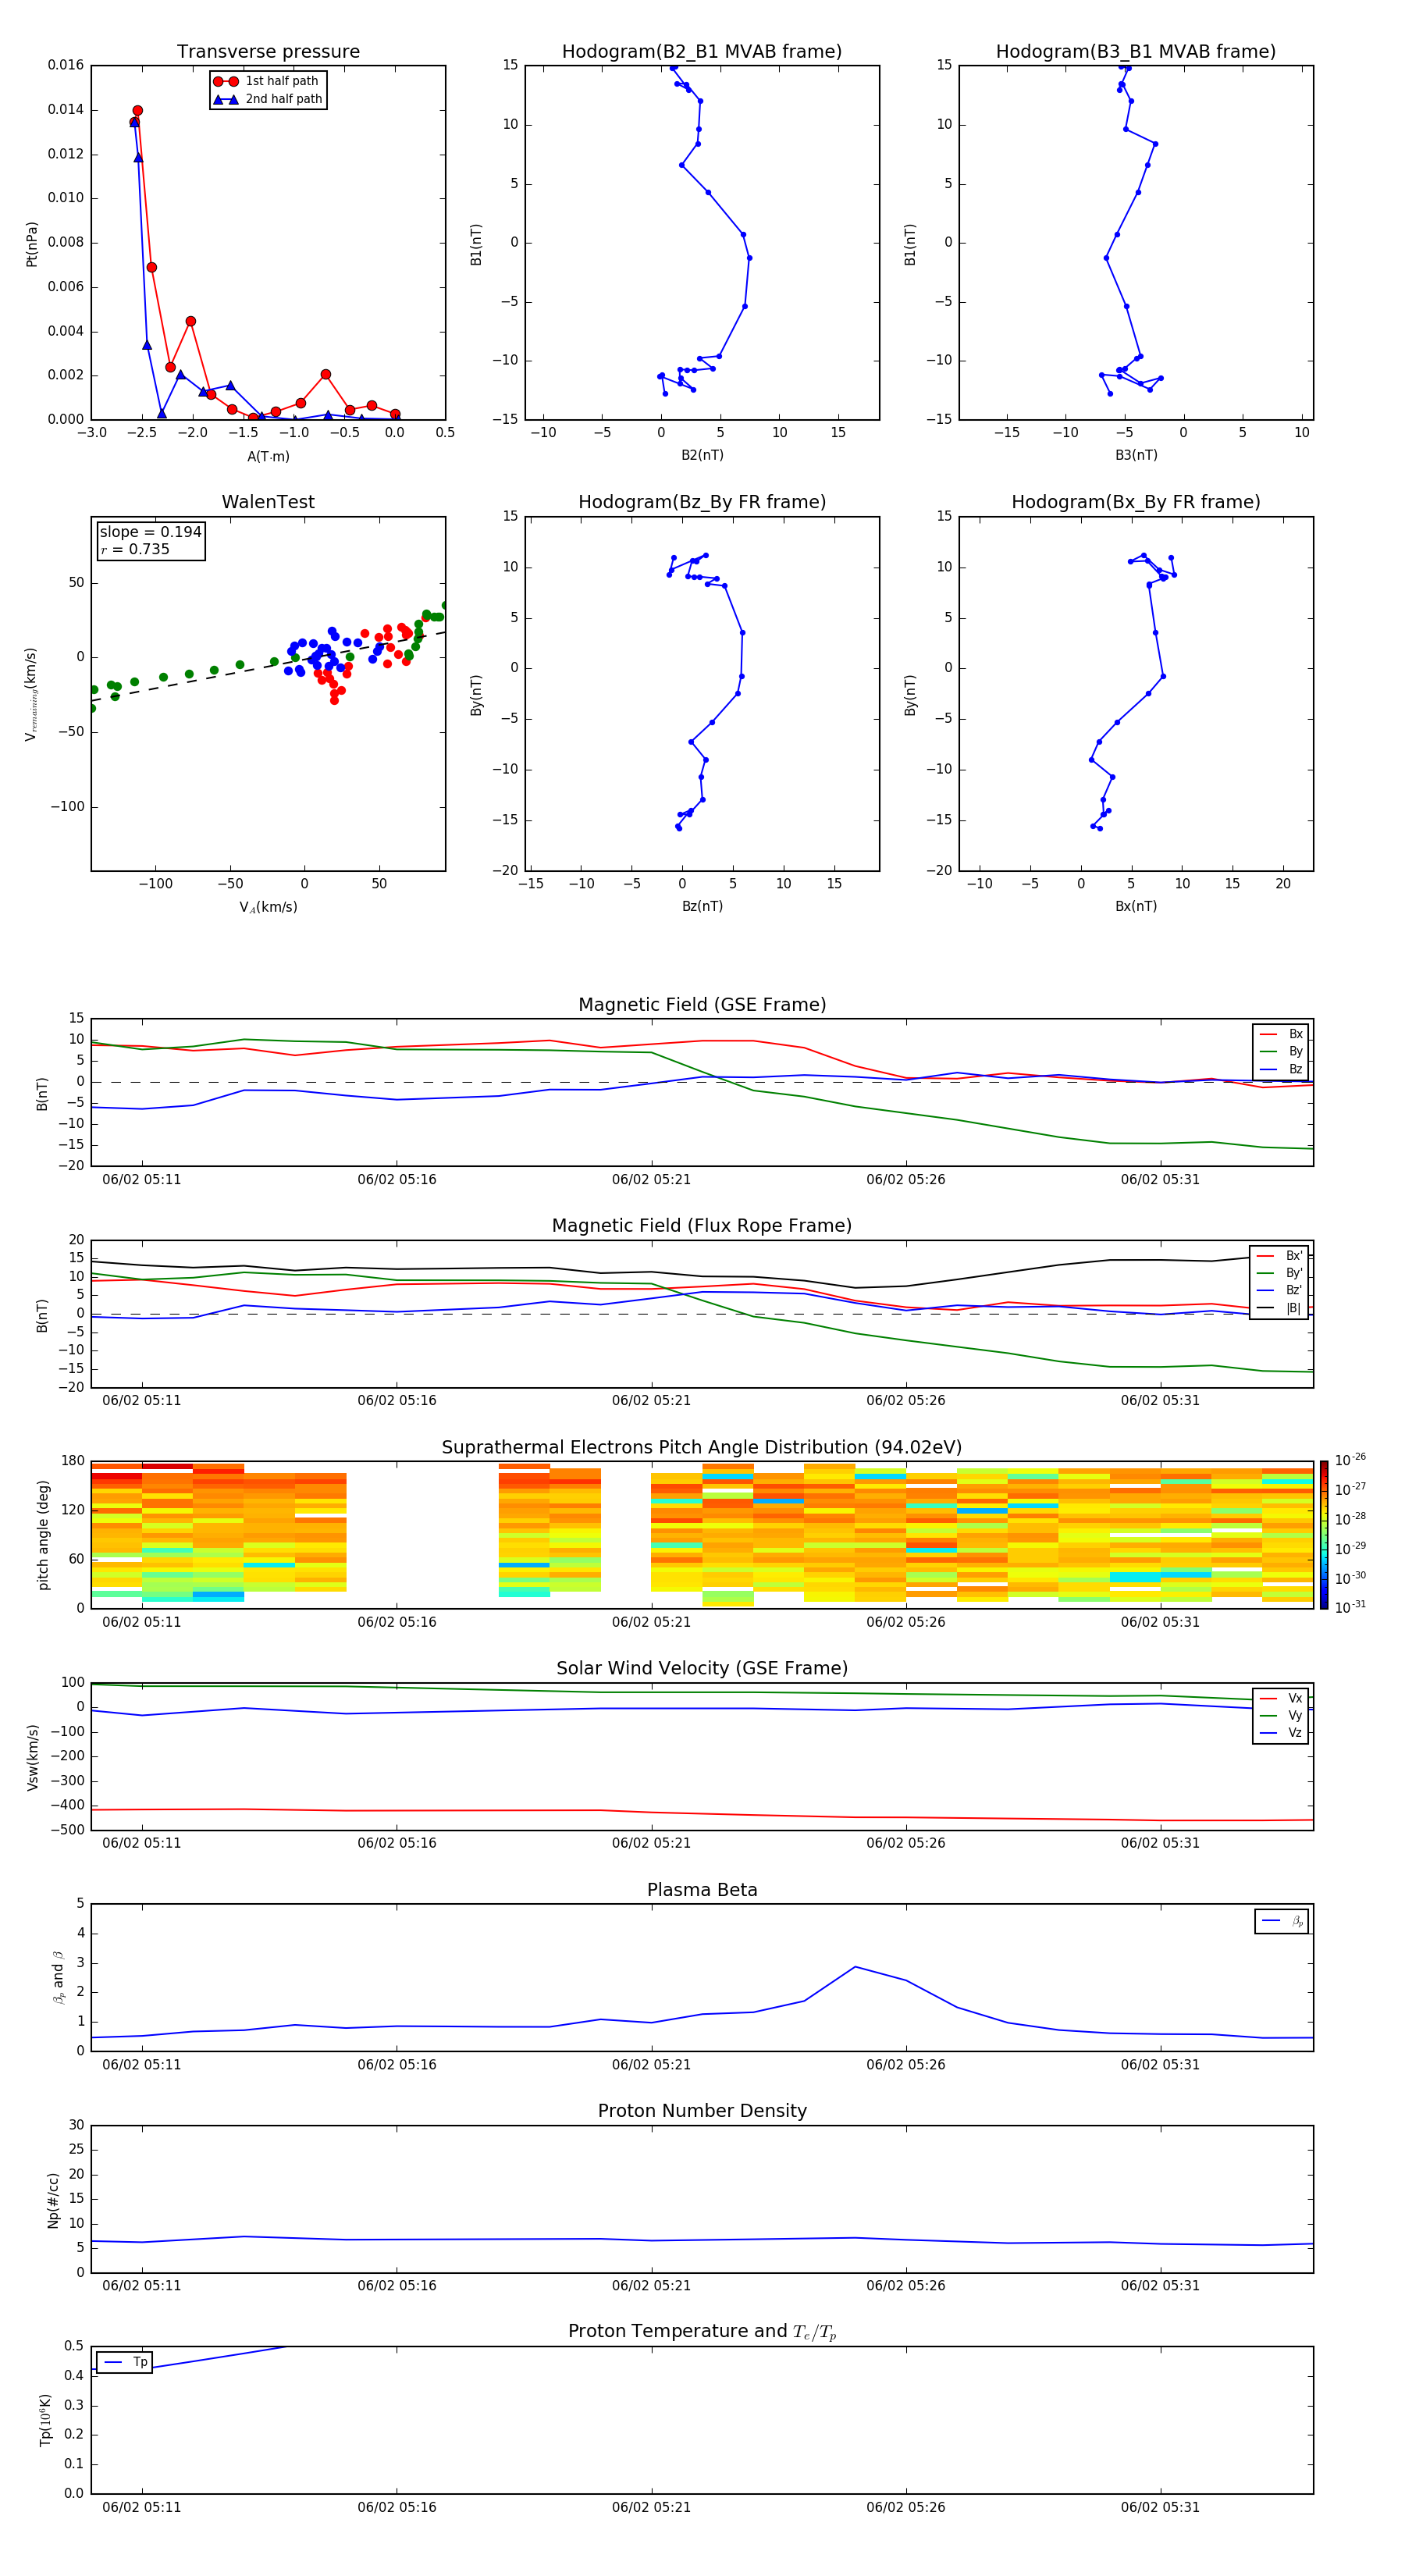This screenshot has width=1405, height=2576.
Task: Click the green By' swatch in Flux Rope legend
Action: coord(1266,1273)
